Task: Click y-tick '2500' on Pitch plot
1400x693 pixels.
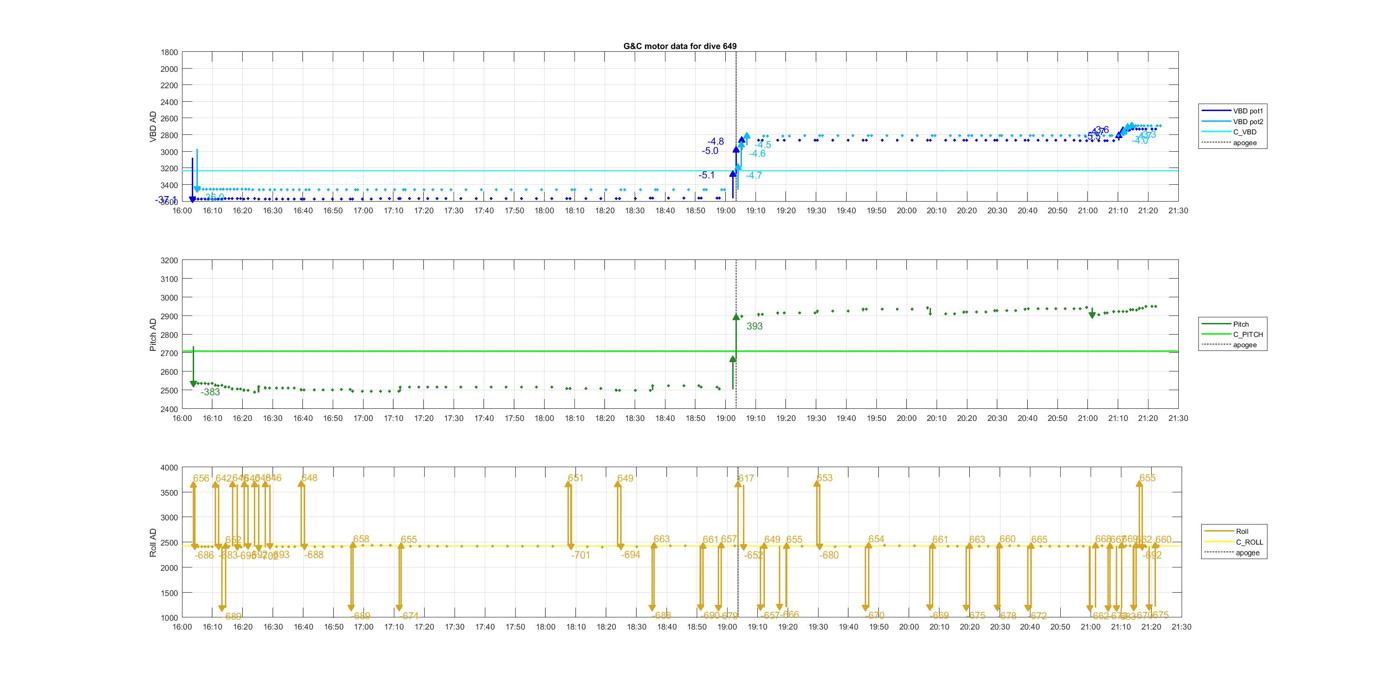Action: click(168, 391)
